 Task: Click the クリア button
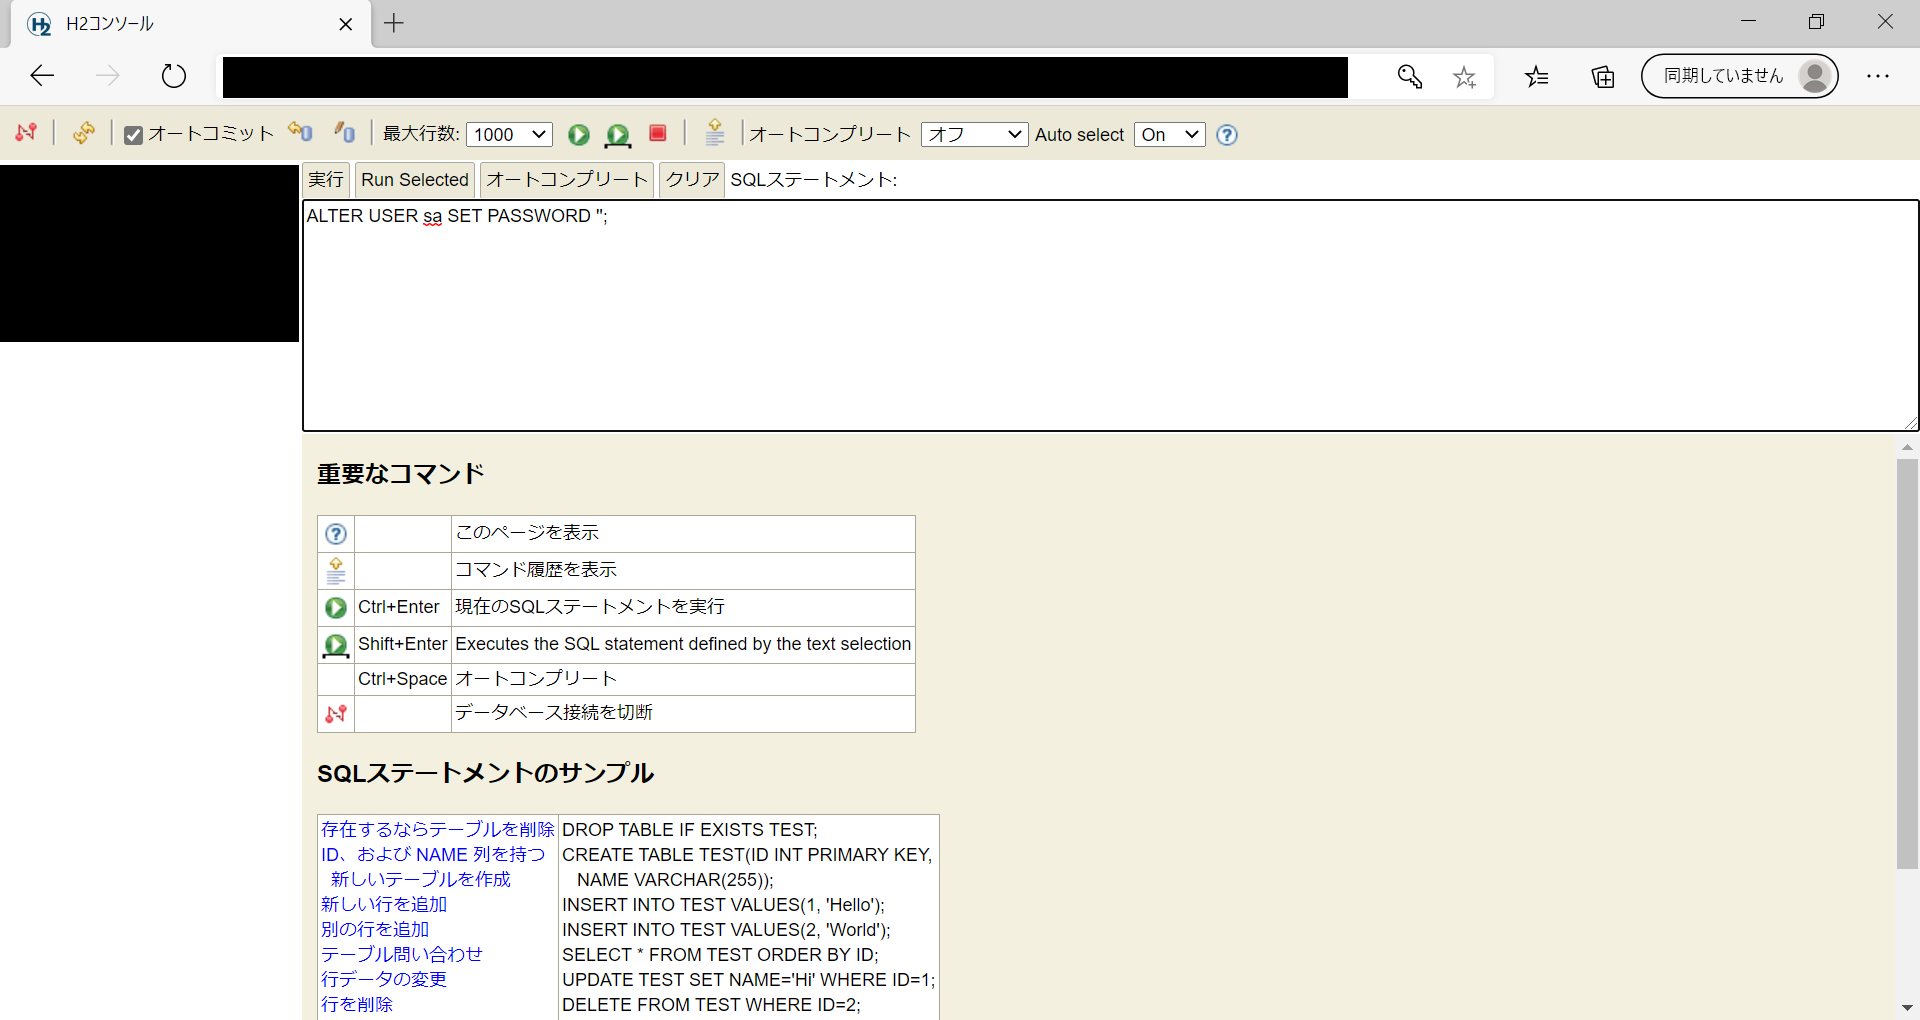pos(692,180)
